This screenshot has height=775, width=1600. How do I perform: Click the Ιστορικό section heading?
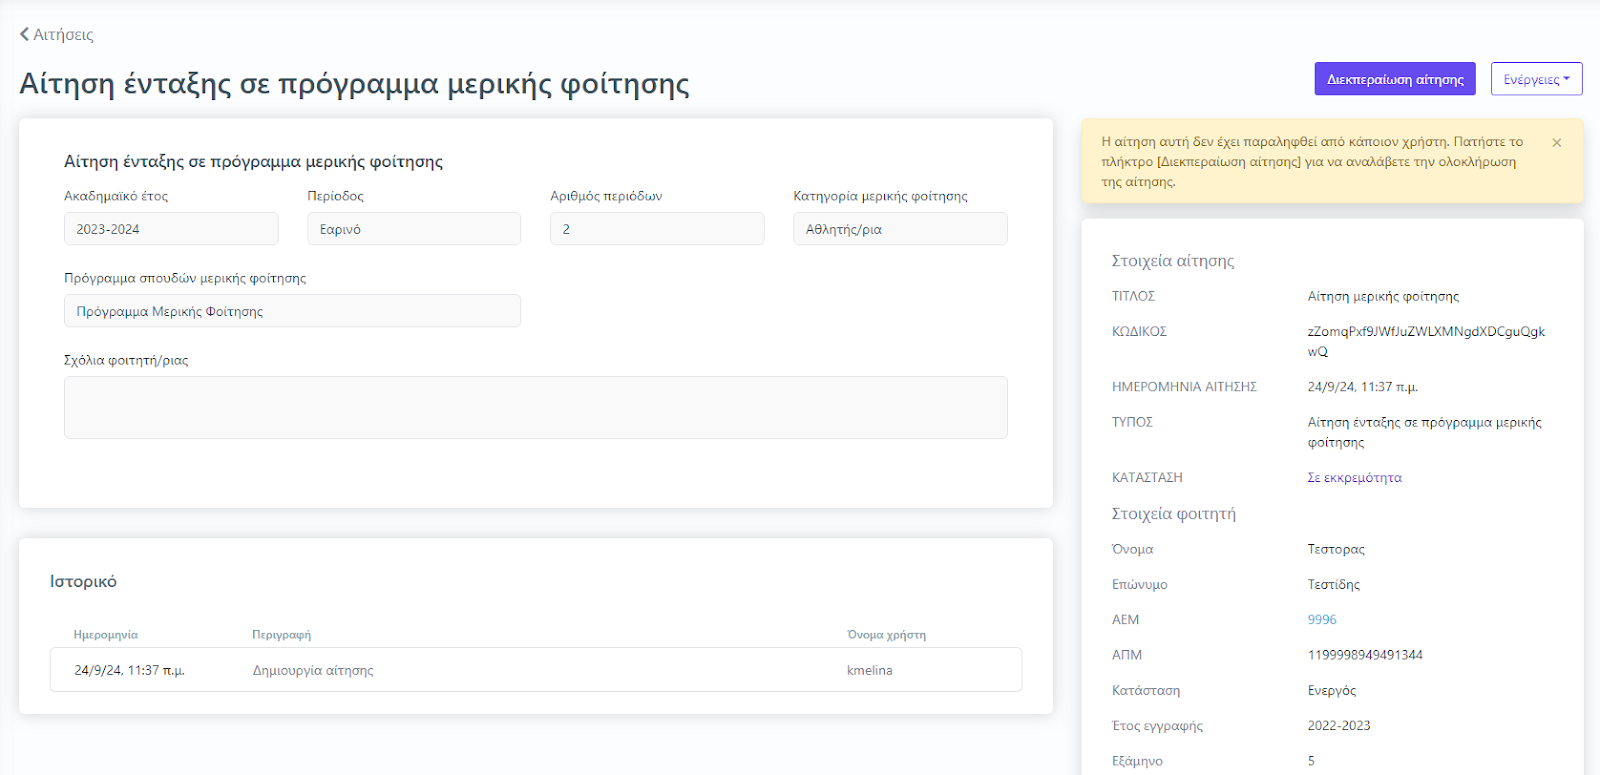[x=83, y=581]
